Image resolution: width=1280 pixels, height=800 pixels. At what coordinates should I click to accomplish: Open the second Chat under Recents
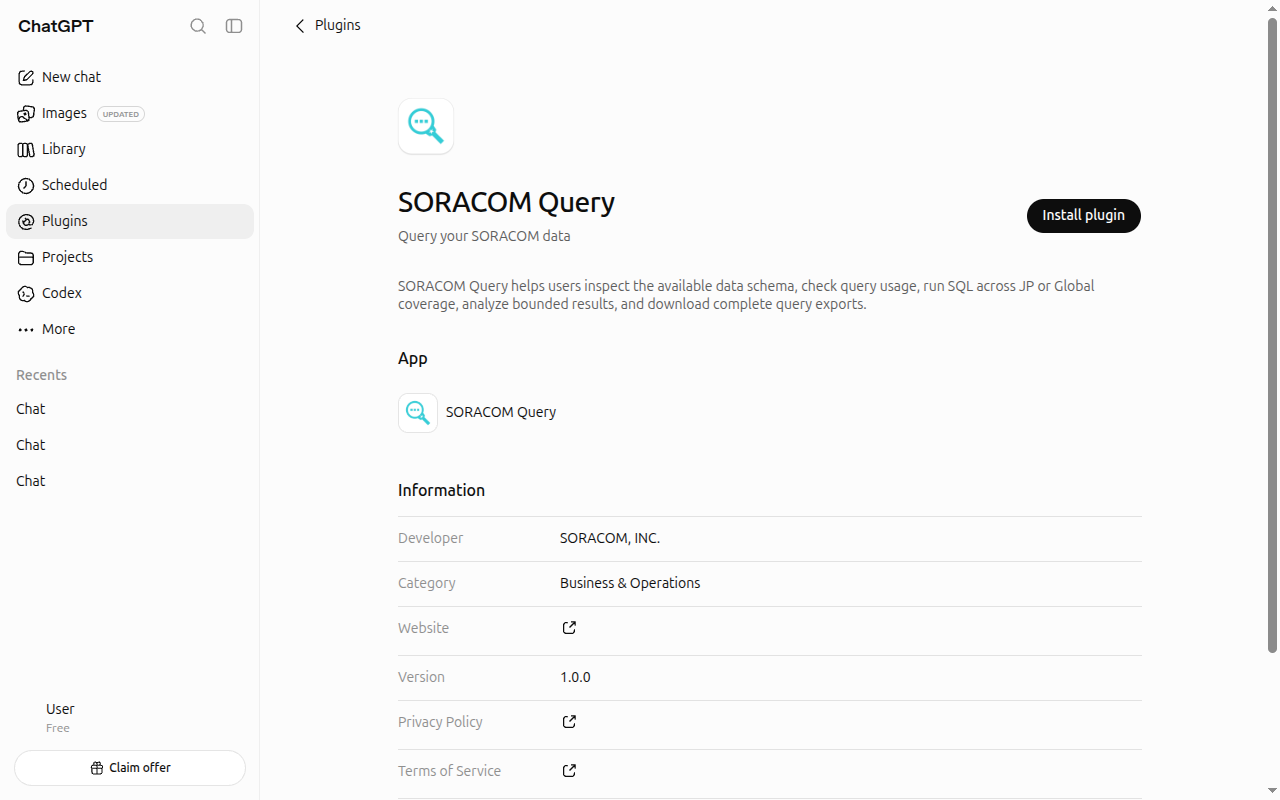(130, 445)
